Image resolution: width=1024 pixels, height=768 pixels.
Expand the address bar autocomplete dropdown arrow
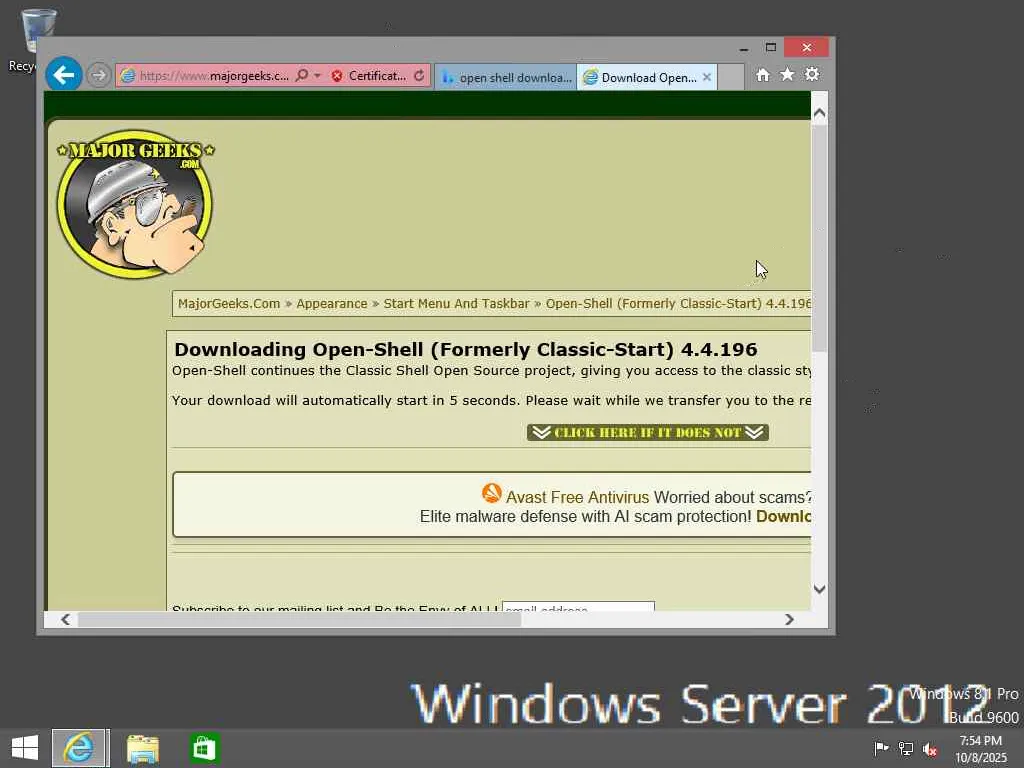[x=317, y=76]
